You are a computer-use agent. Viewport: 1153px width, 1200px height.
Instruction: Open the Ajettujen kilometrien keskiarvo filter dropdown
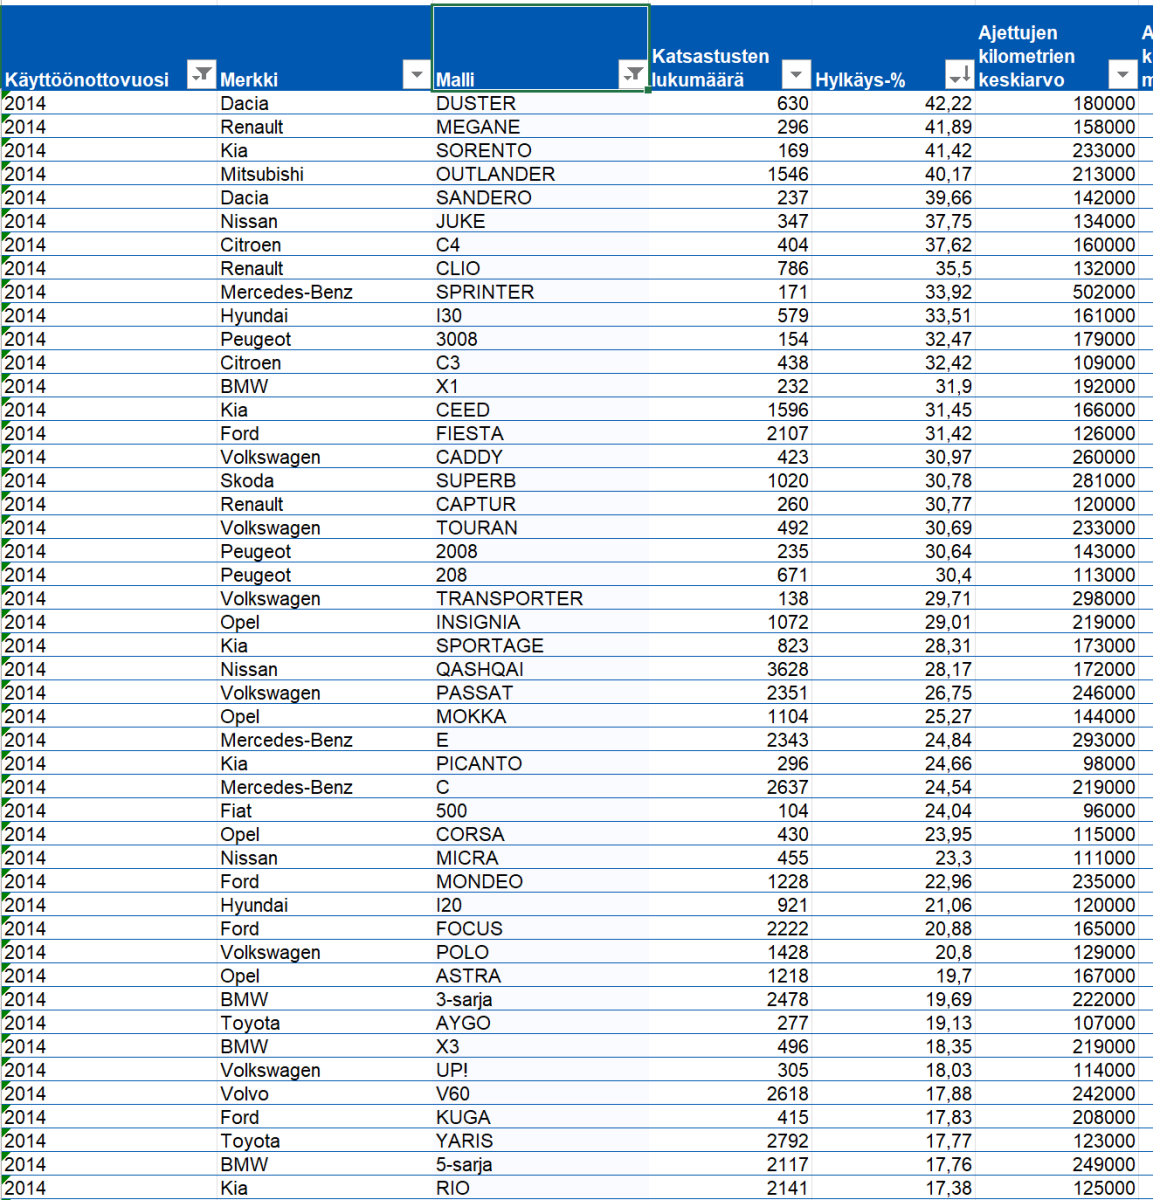pos(1123,75)
